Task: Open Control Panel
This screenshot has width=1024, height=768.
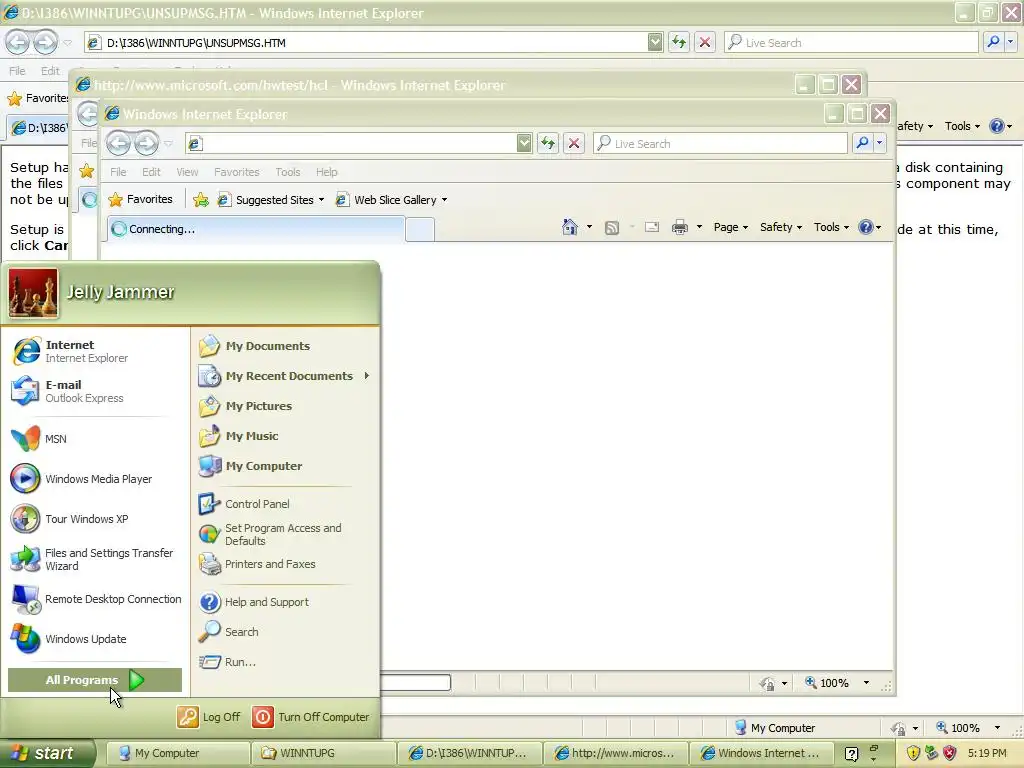Action: [285, 504]
